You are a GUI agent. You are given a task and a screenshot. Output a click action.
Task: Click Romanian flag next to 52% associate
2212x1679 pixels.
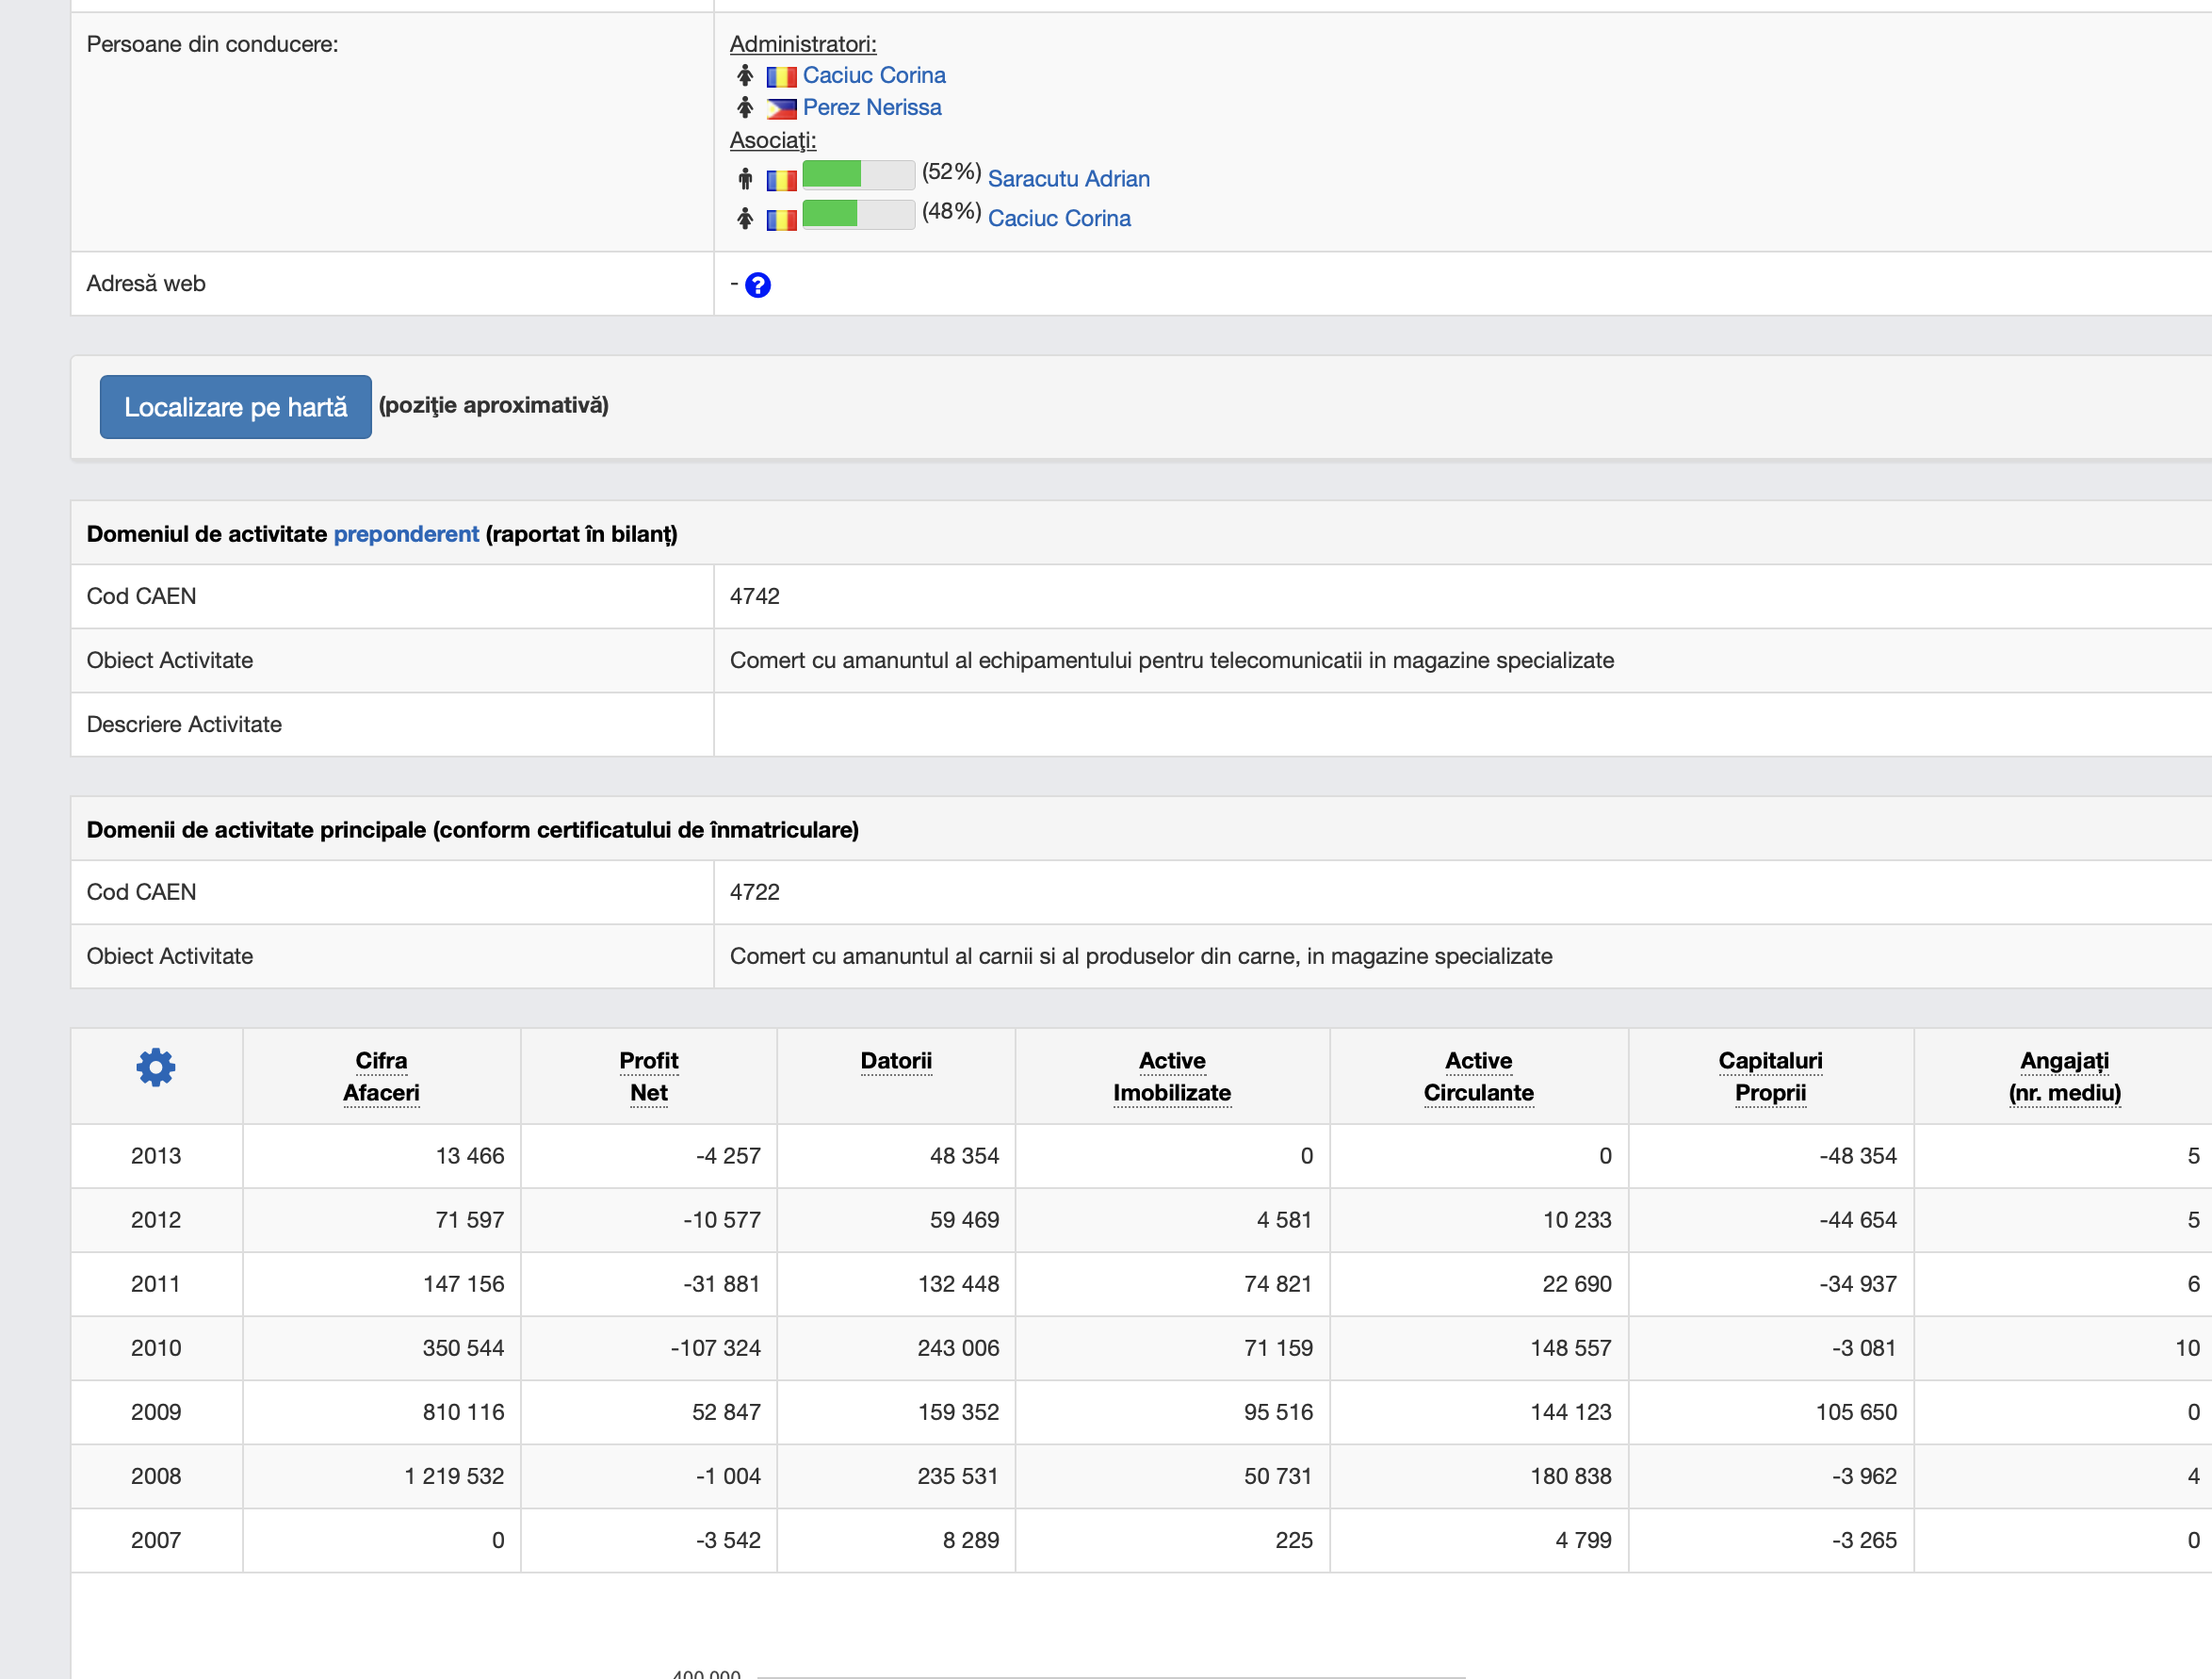click(781, 181)
